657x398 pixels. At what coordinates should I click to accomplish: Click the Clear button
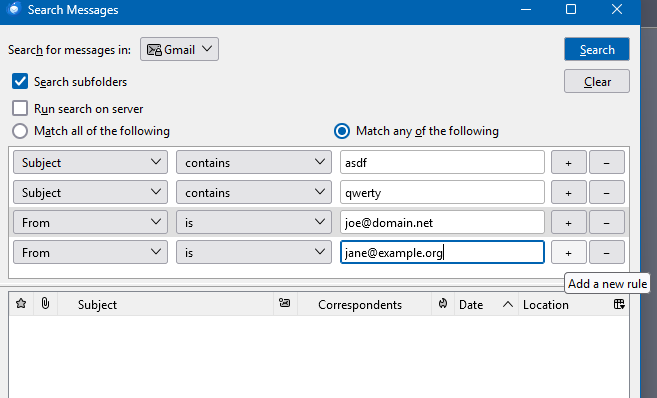597,81
